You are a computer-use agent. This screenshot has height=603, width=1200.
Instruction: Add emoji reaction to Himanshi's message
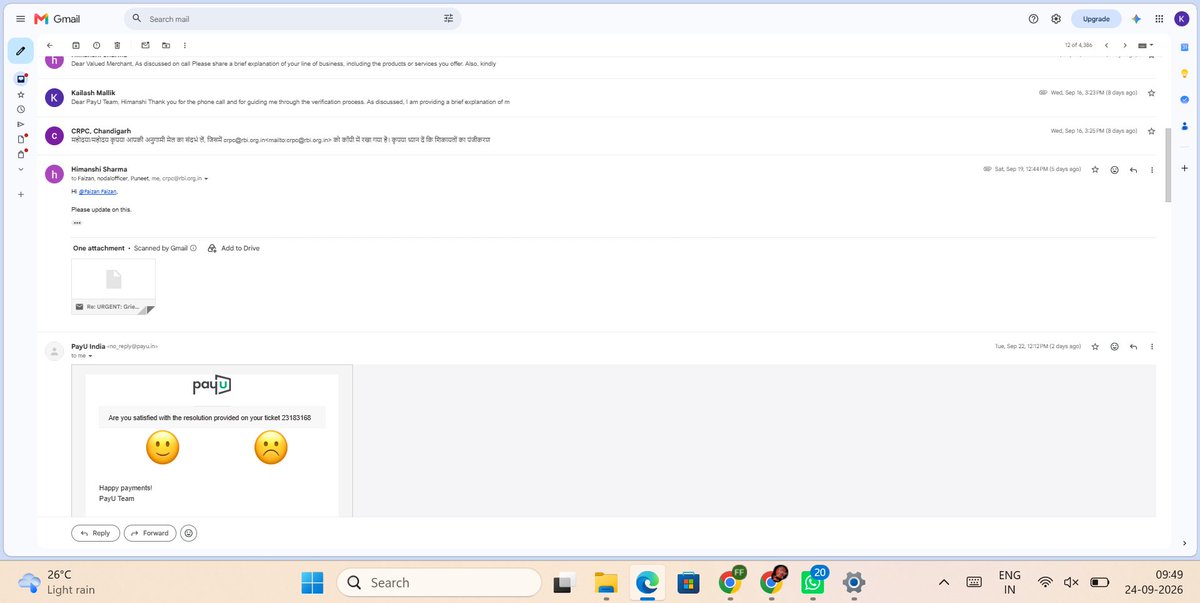tap(1114, 170)
